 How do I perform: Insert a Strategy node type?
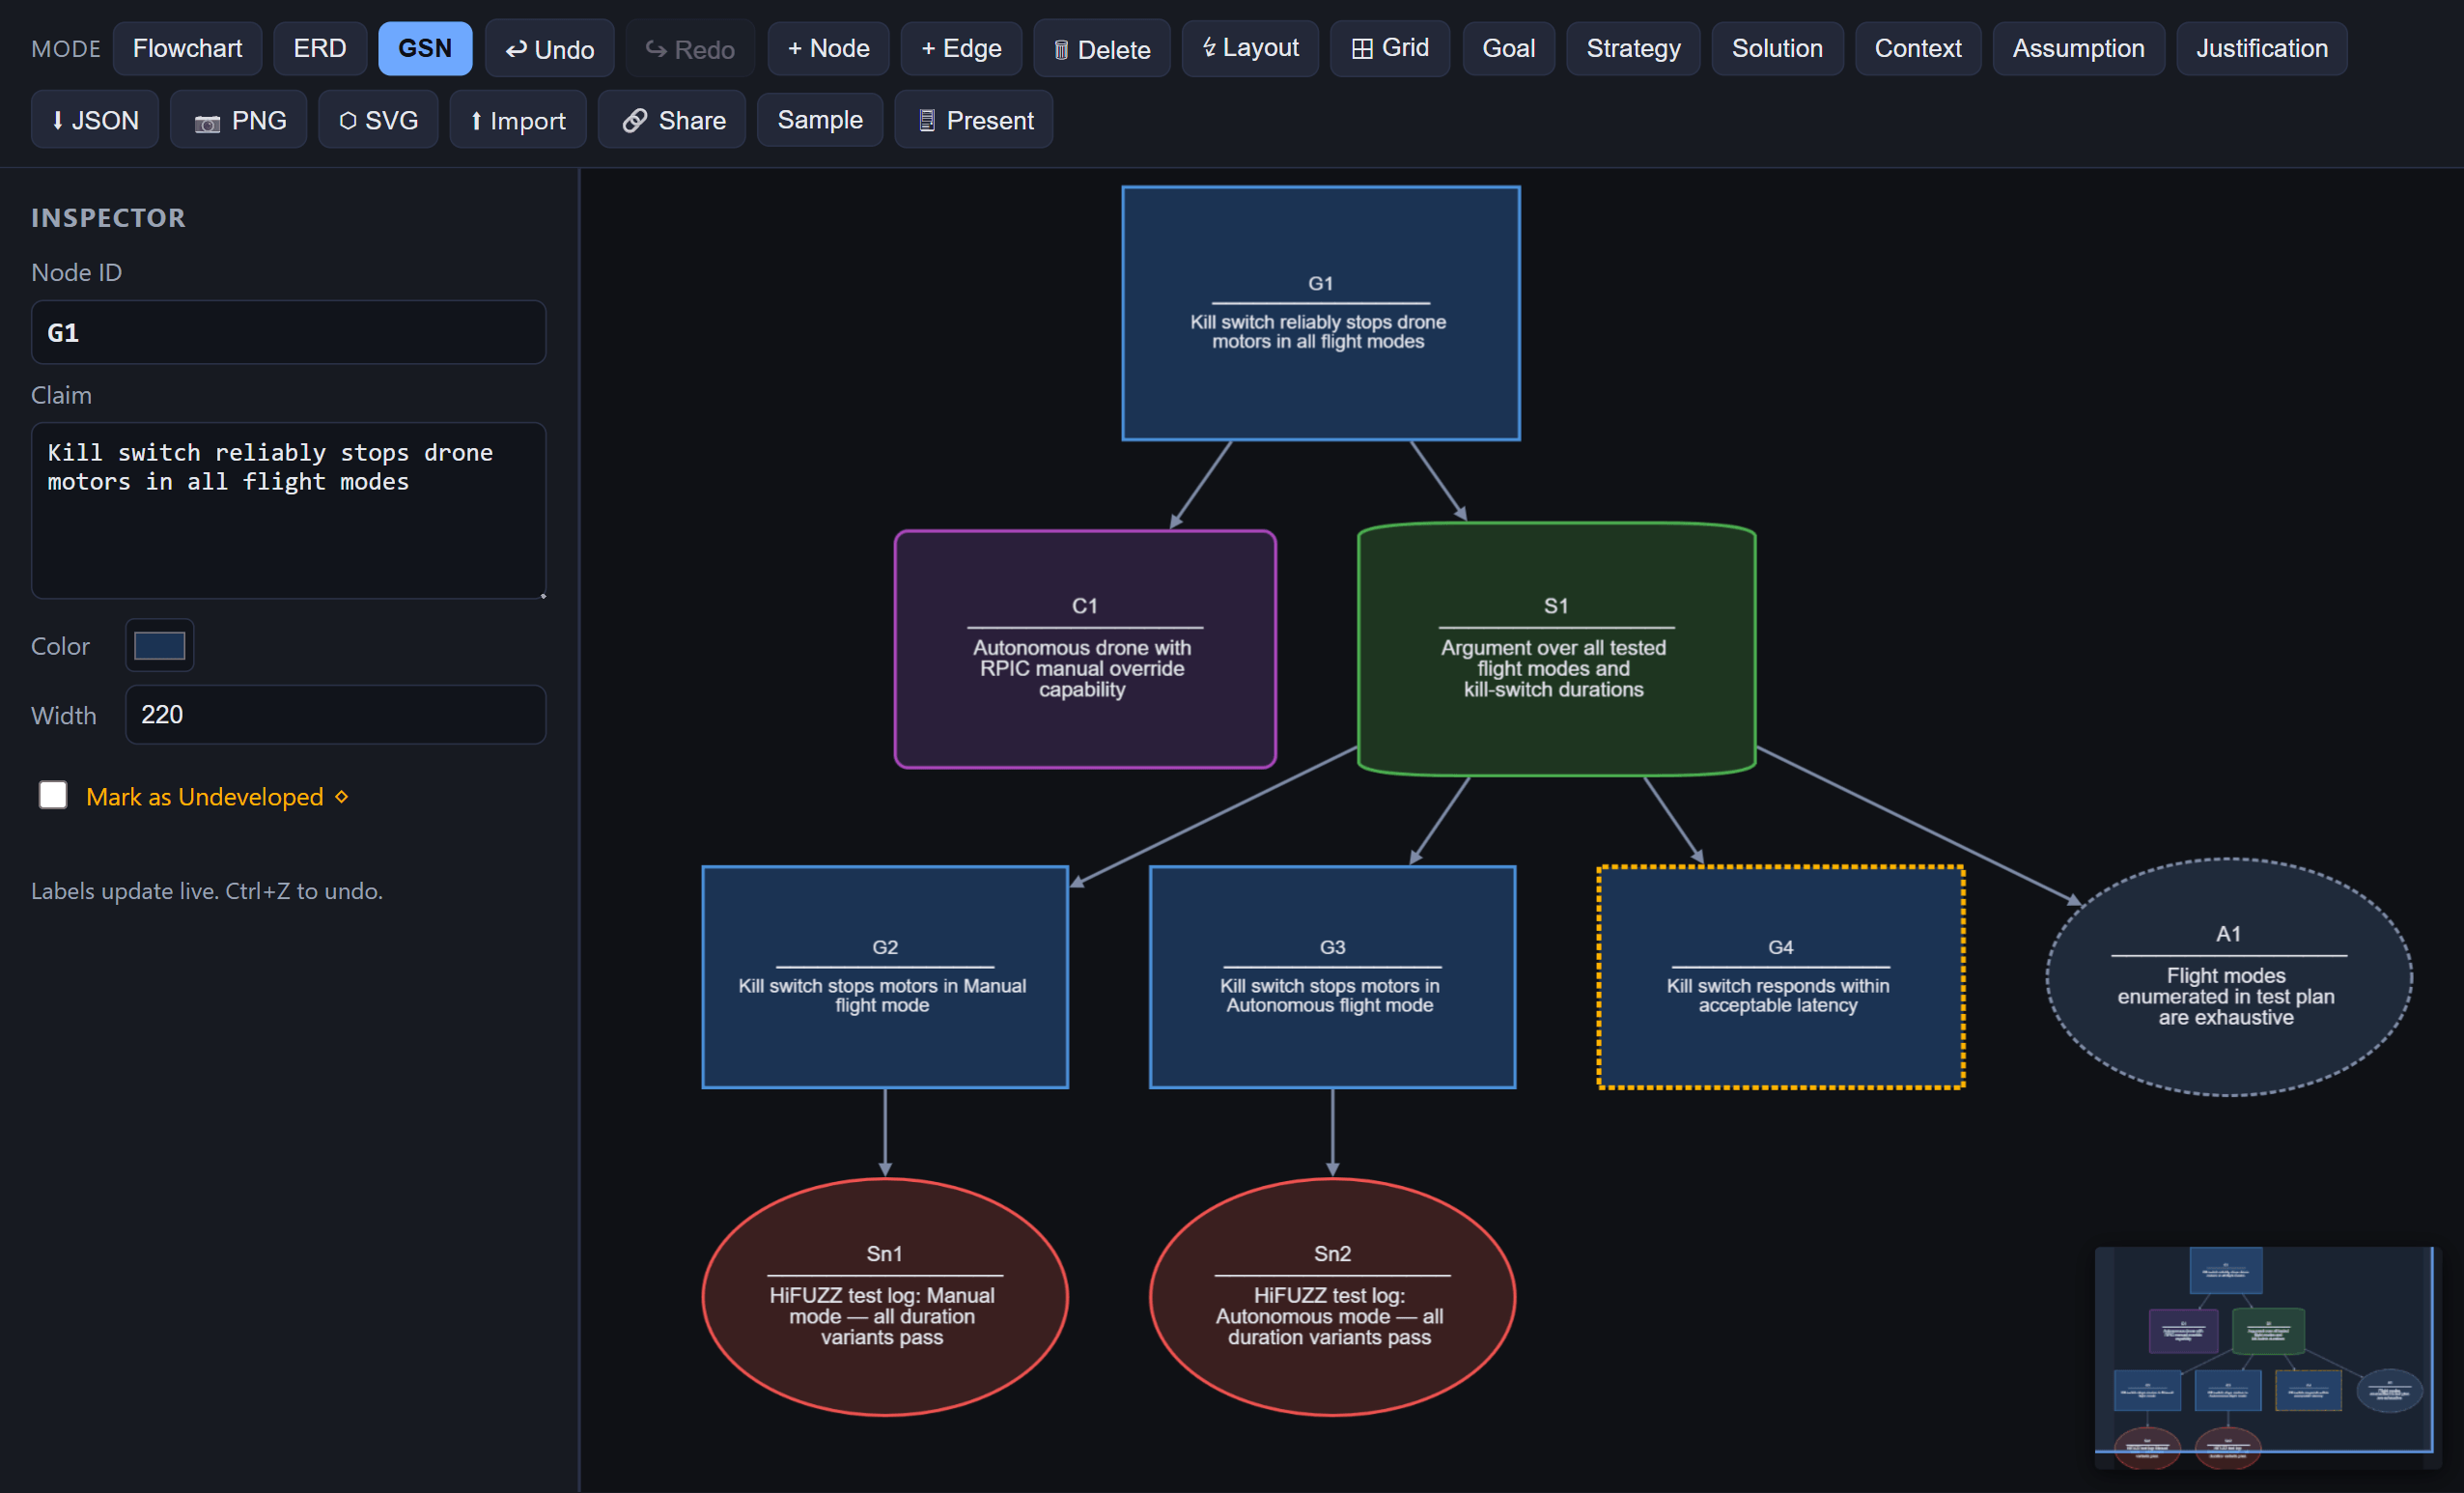coord(1633,48)
